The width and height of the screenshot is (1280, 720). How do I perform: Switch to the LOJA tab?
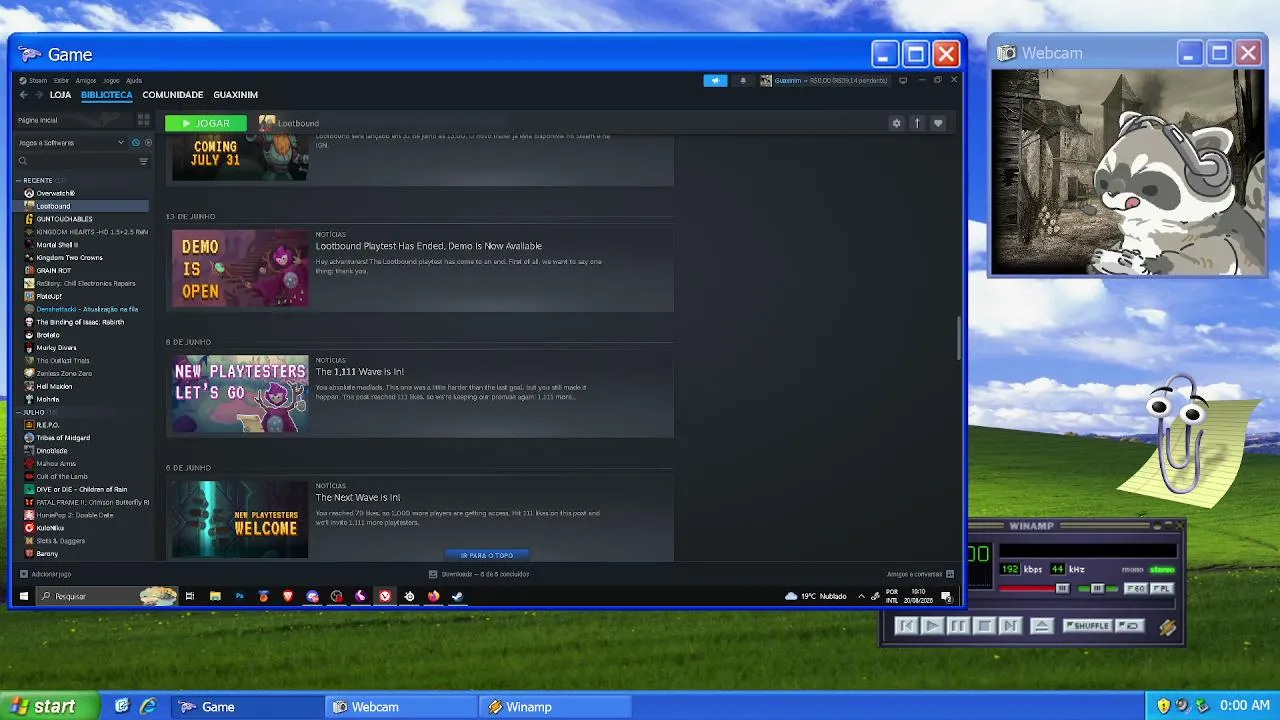point(61,95)
